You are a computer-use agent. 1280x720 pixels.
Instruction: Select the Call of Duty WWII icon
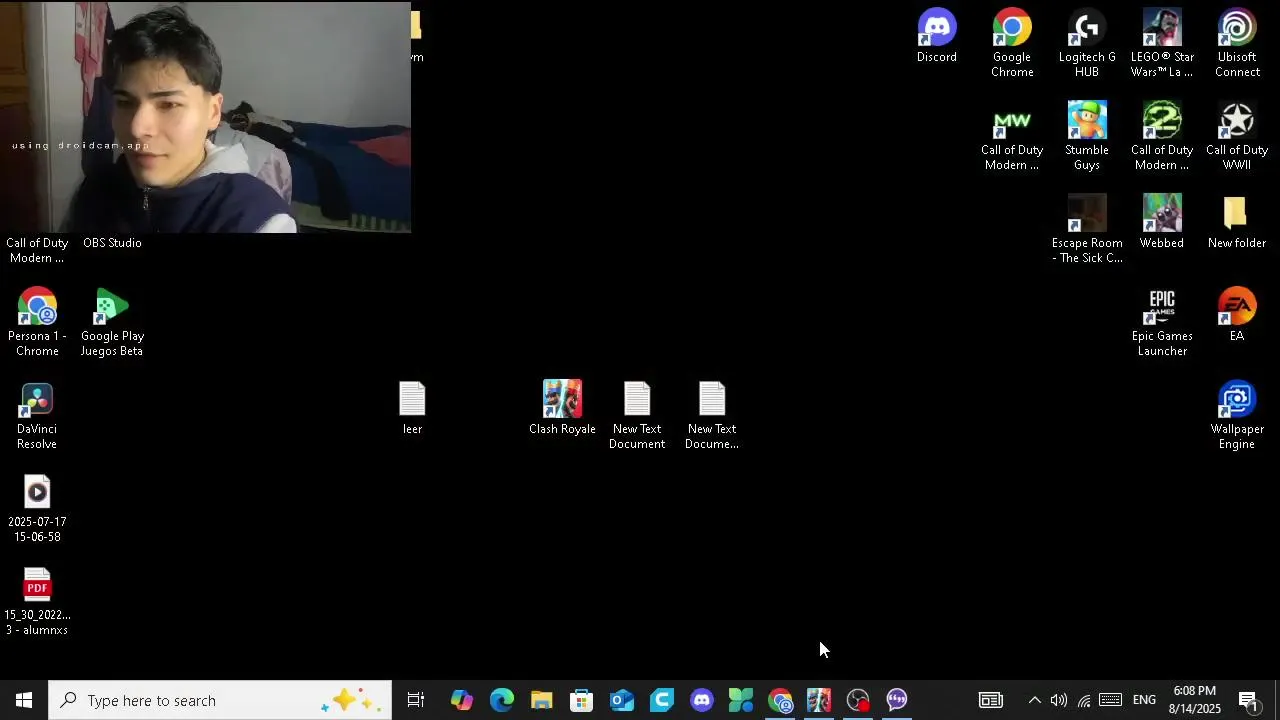[1237, 137]
